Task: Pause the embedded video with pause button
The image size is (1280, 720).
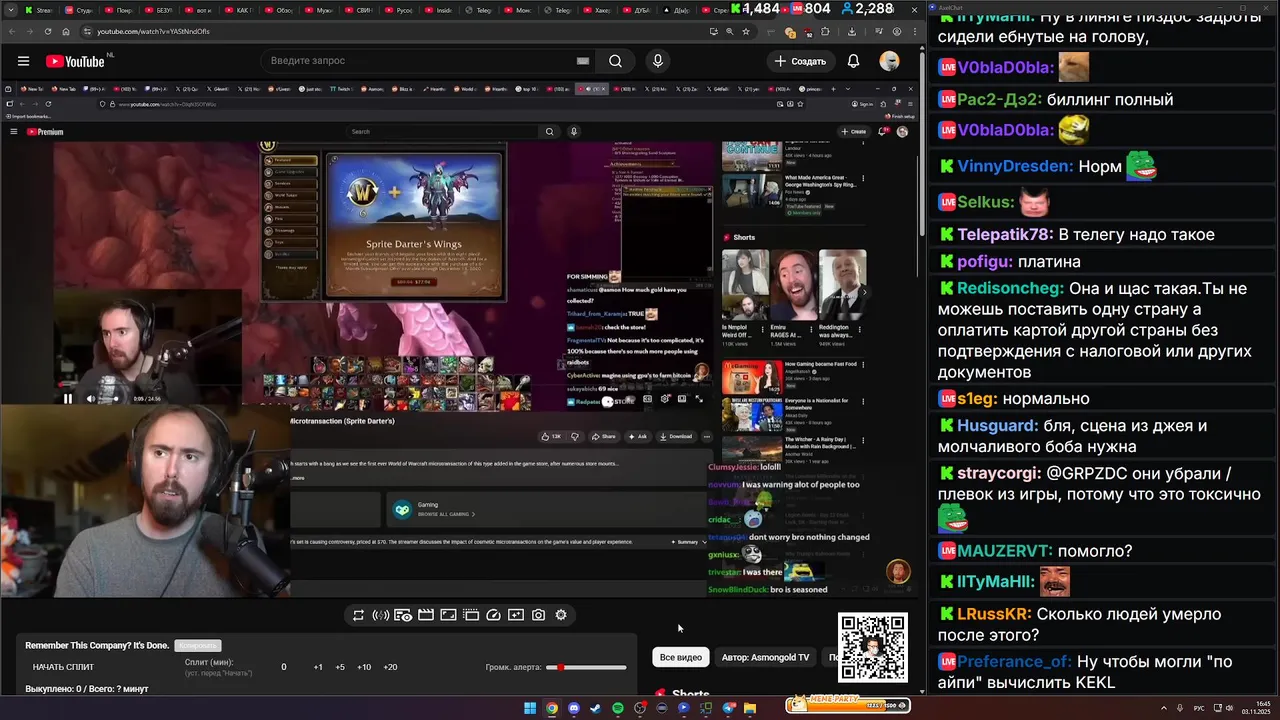Action: [x=67, y=398]
